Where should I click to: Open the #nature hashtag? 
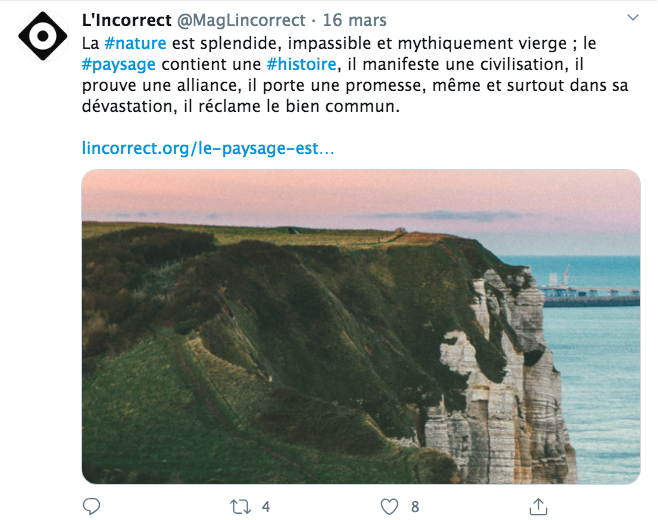pyautogui.click(x=135, y=43)
